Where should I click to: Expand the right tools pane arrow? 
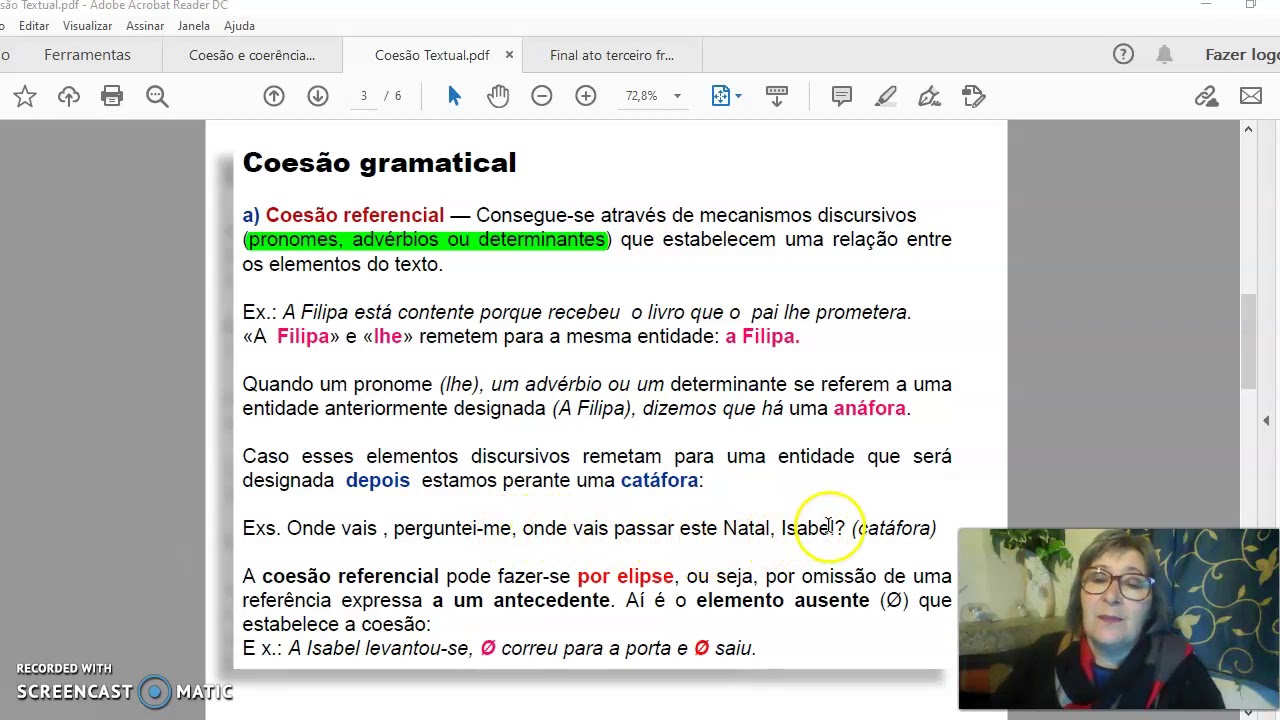tap(1266, 421)
